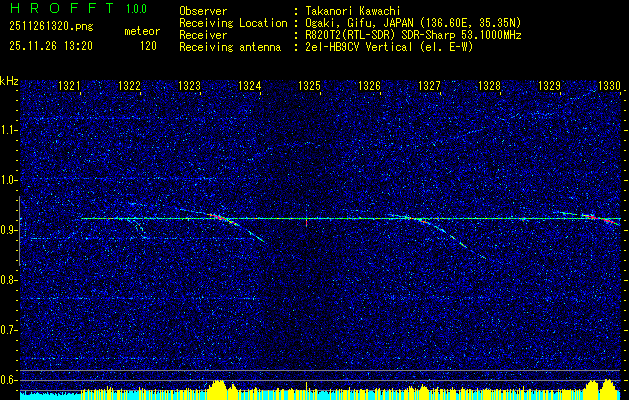Click the 0.7 kHz frequency label

pyautogui.click(x=8, y=330)
